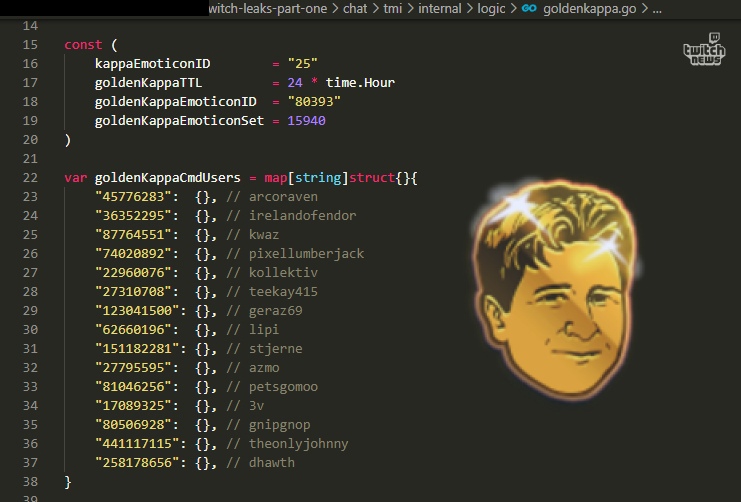
Task: Click the 'gnipgnop' comment
Action: coord(280,425)
